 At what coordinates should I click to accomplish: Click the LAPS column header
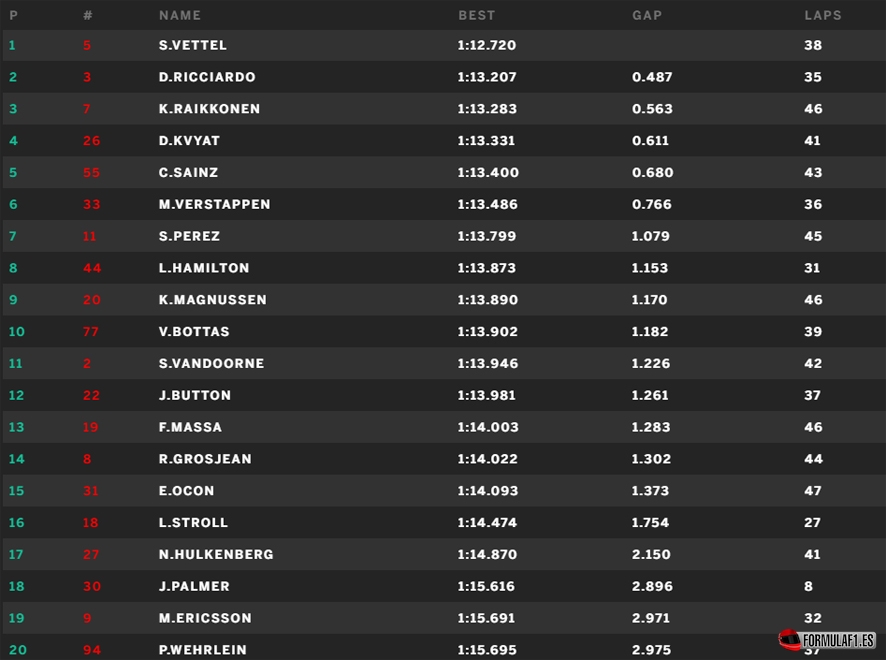click(823, 15)
